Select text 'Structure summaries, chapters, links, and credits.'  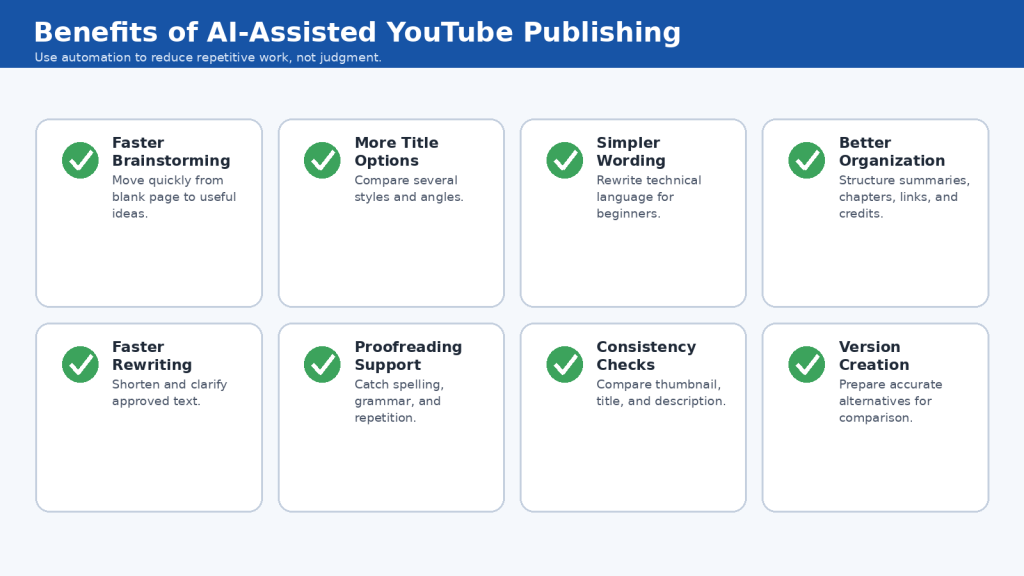coord(904,197)
